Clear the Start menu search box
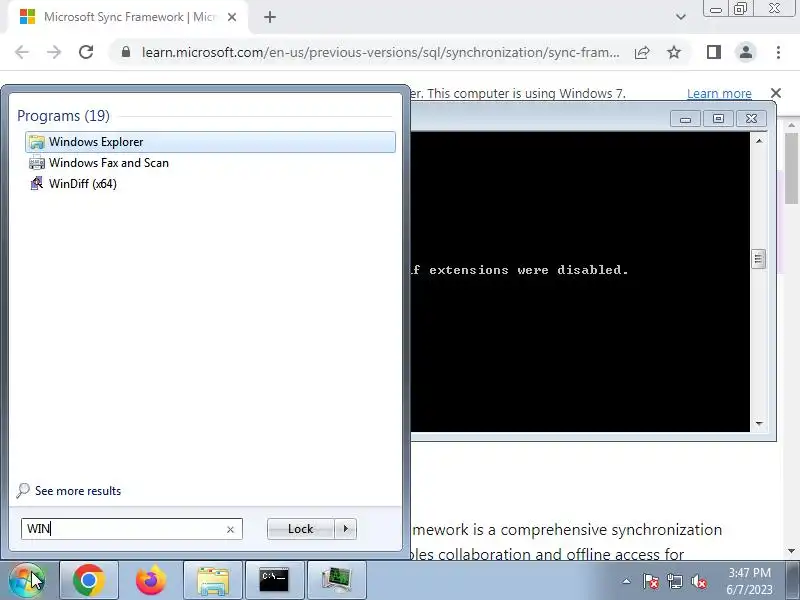Image resolution: width=800 pixels, height=600 pixels. pyautogui.click(x=230, y=530)
